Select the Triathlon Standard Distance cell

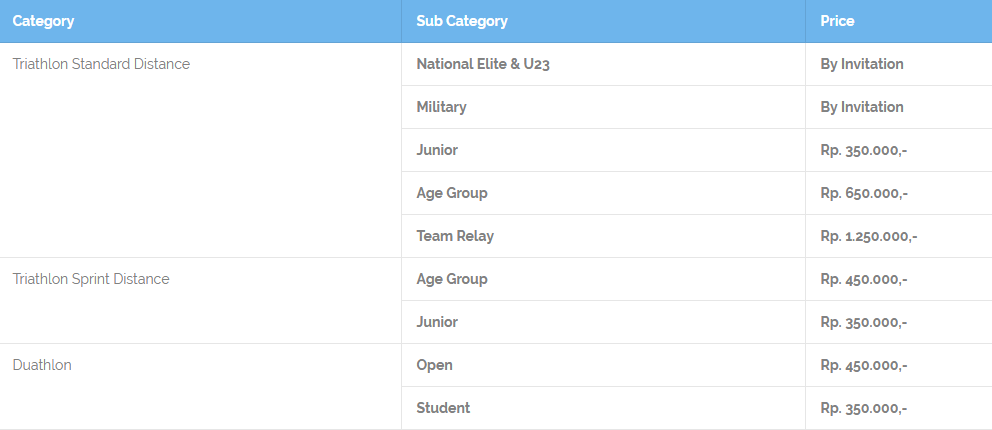click(201, 150)
